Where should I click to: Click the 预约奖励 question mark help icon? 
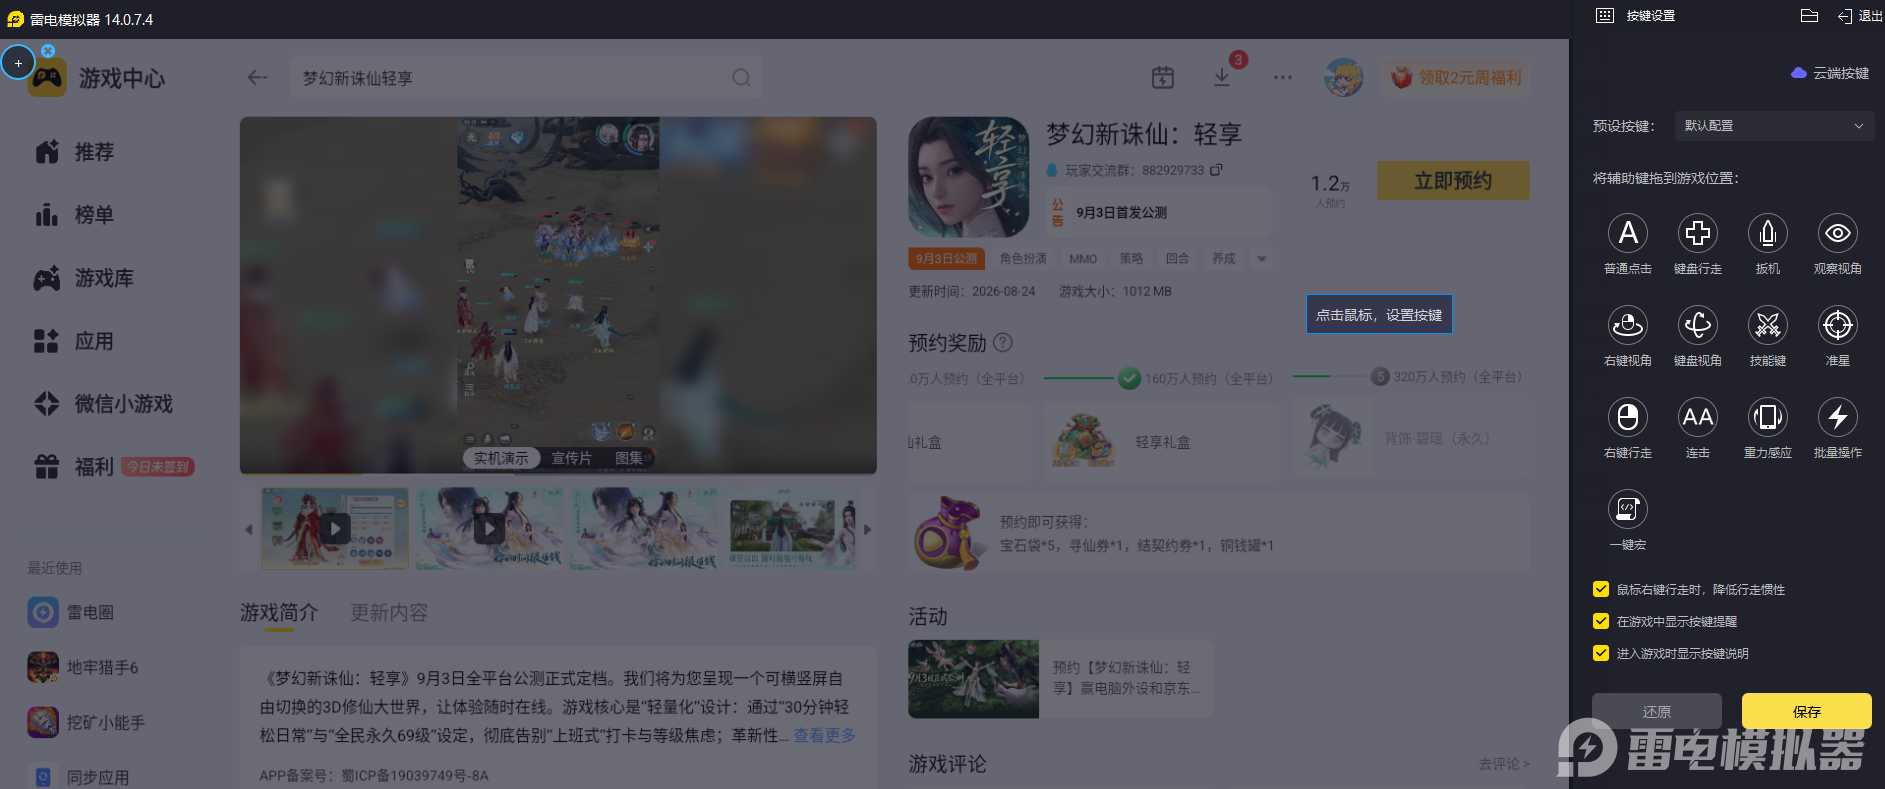coord(1003,343)
